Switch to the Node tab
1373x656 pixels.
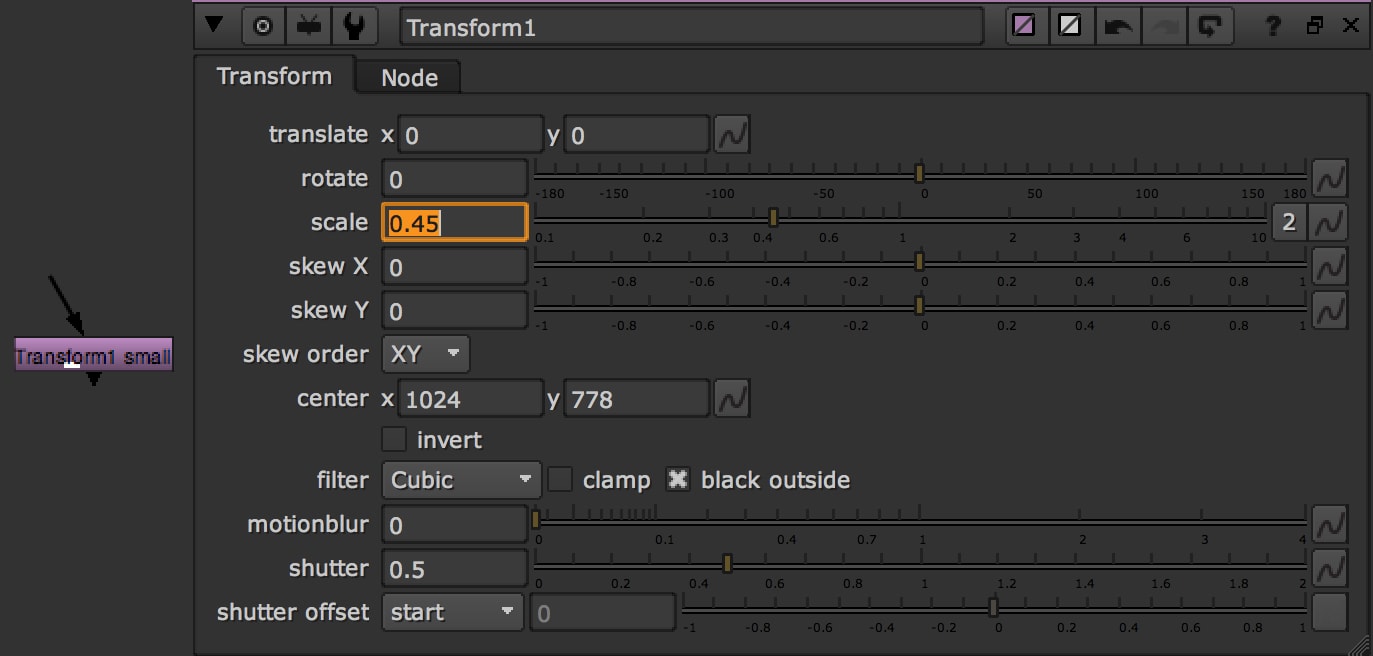point(409,78)
